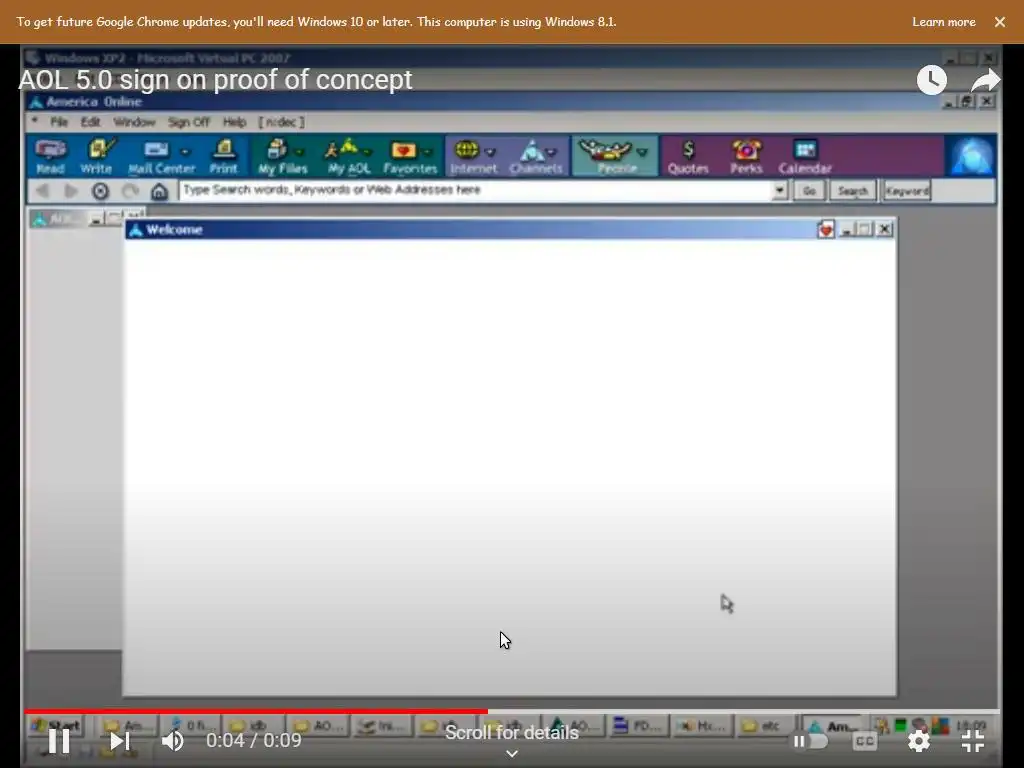Open the My AOL toolbar icon
The image size is (1024, 768).
349,157
